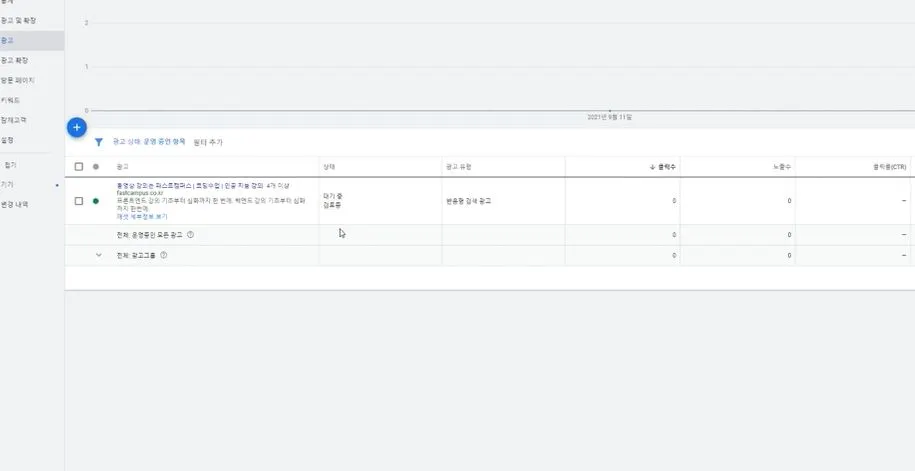Click the 반응형 검색 광고 cell

pos(469,201)
